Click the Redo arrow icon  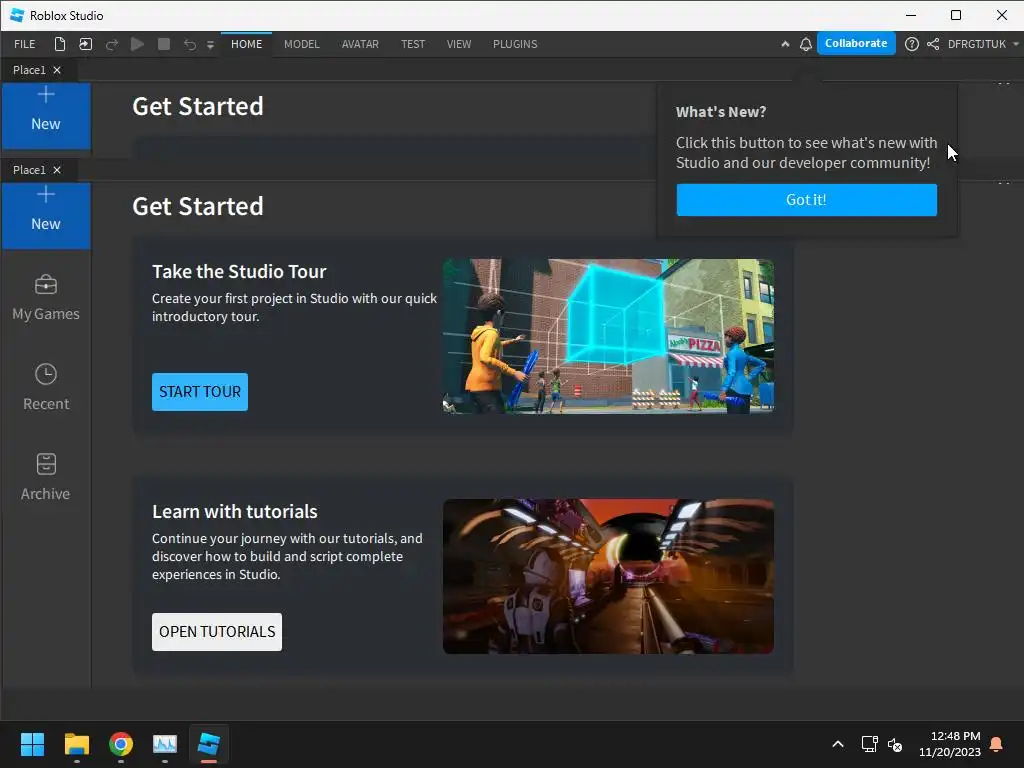click(x=112, y=44)
